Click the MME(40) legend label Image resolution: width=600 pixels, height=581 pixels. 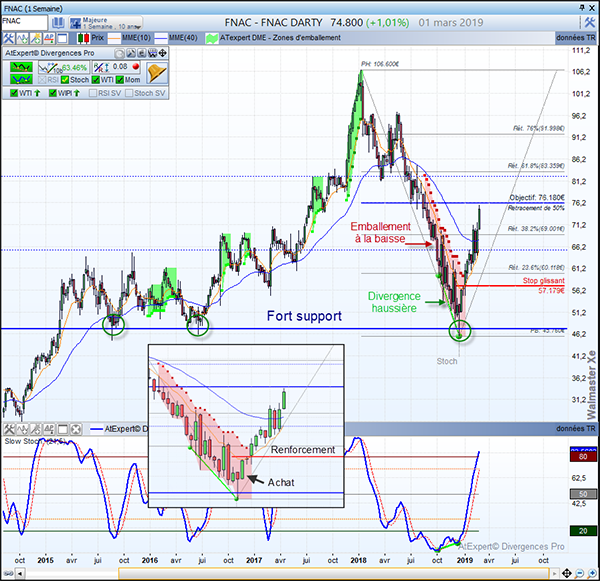click(x=183, y=38)
